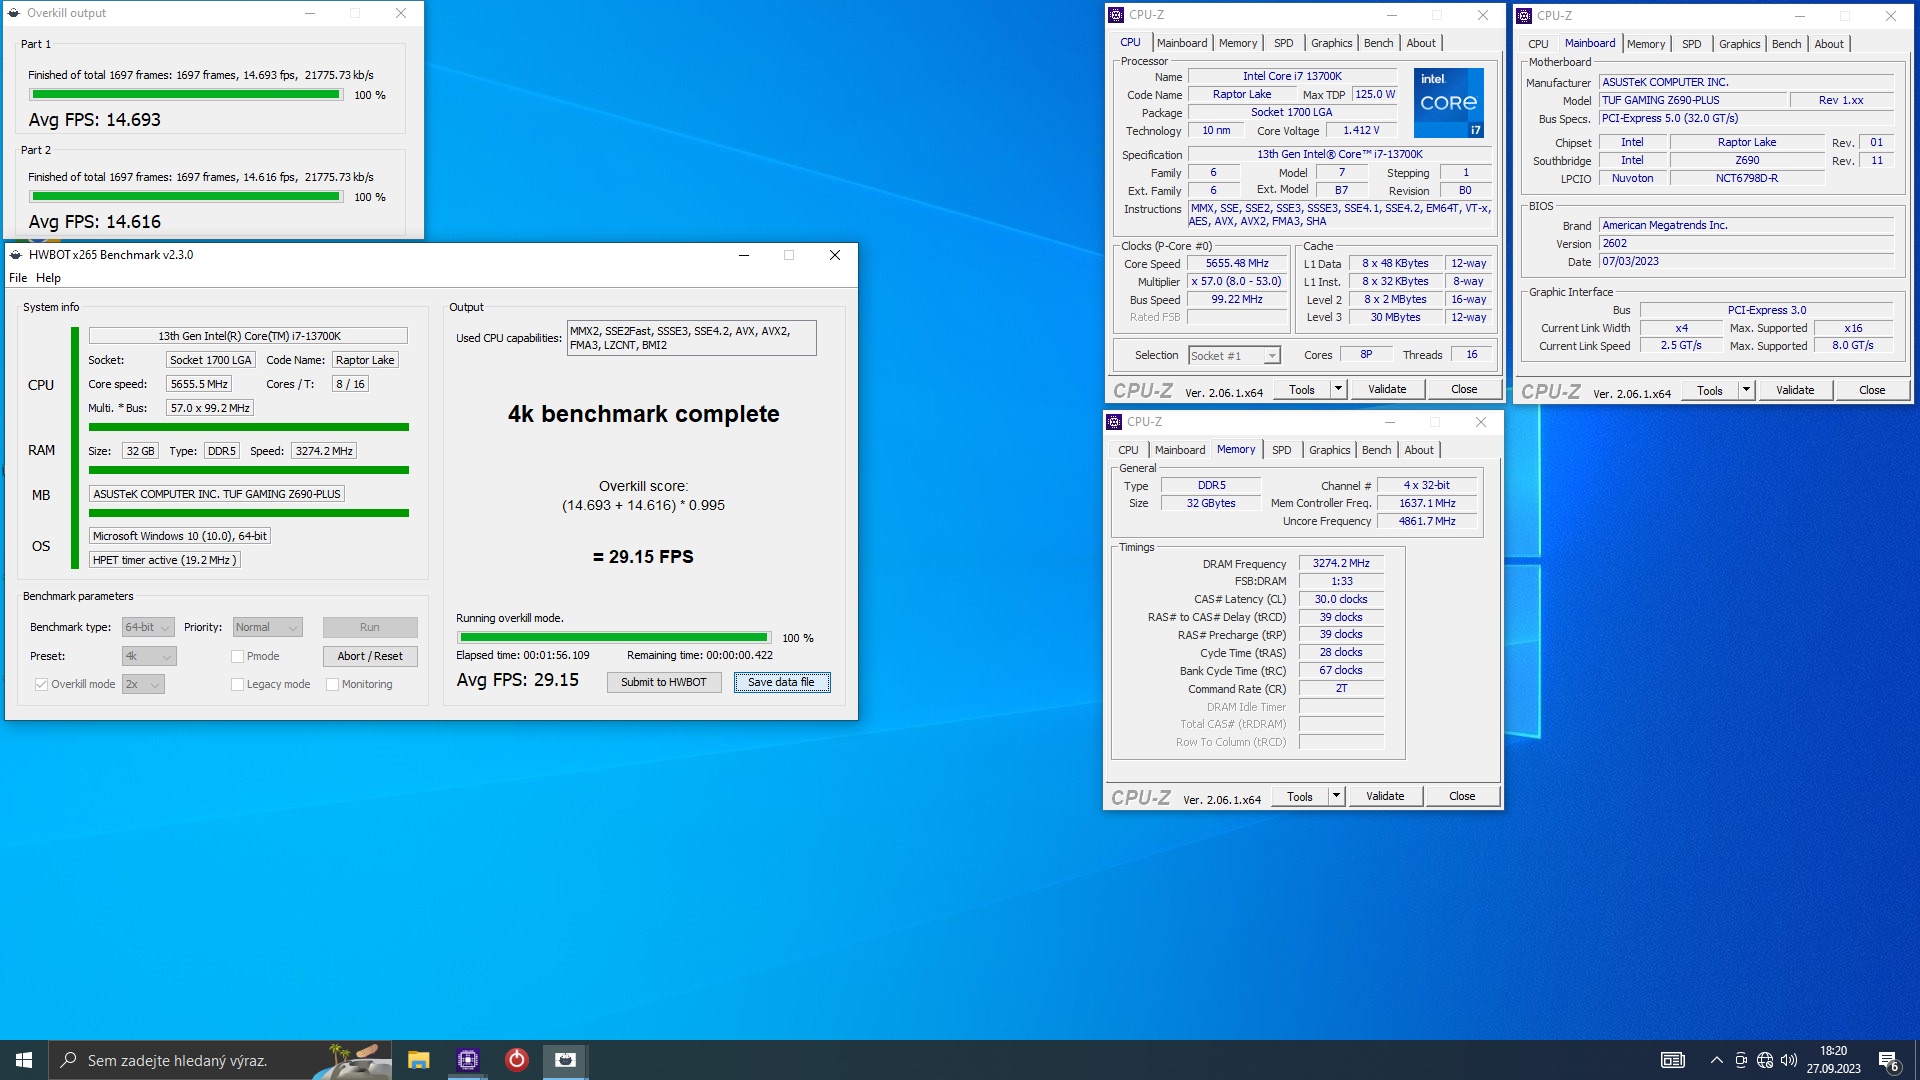Click the Avg FPS: 29.15 result text

(x=518, y=680)
